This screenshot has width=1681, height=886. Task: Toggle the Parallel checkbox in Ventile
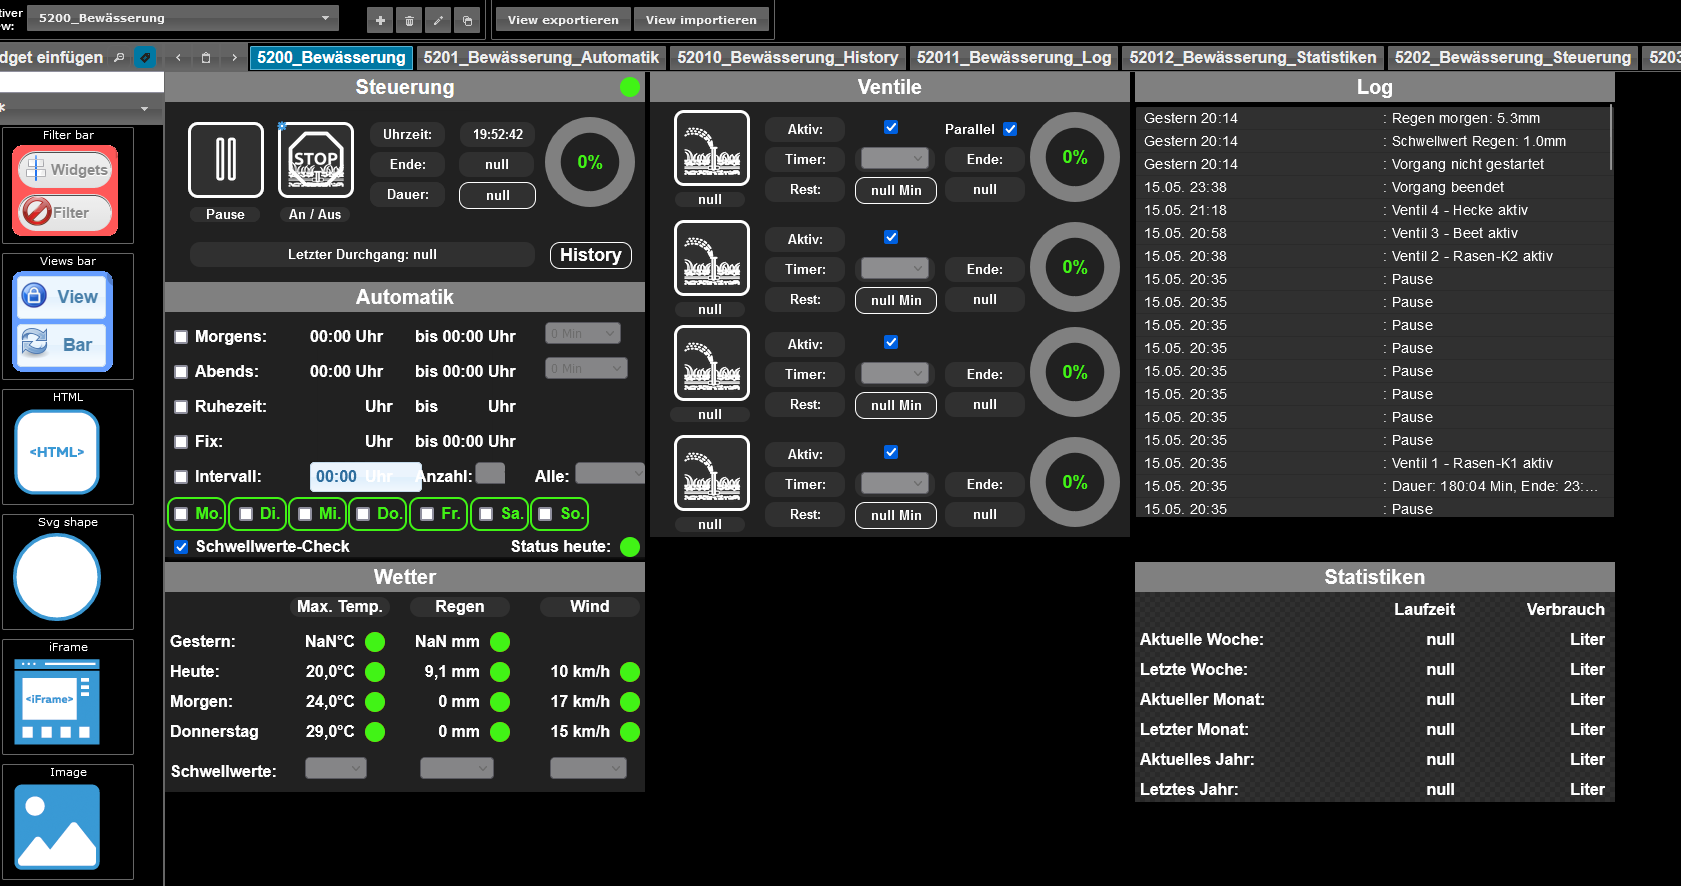point(1010,129)
